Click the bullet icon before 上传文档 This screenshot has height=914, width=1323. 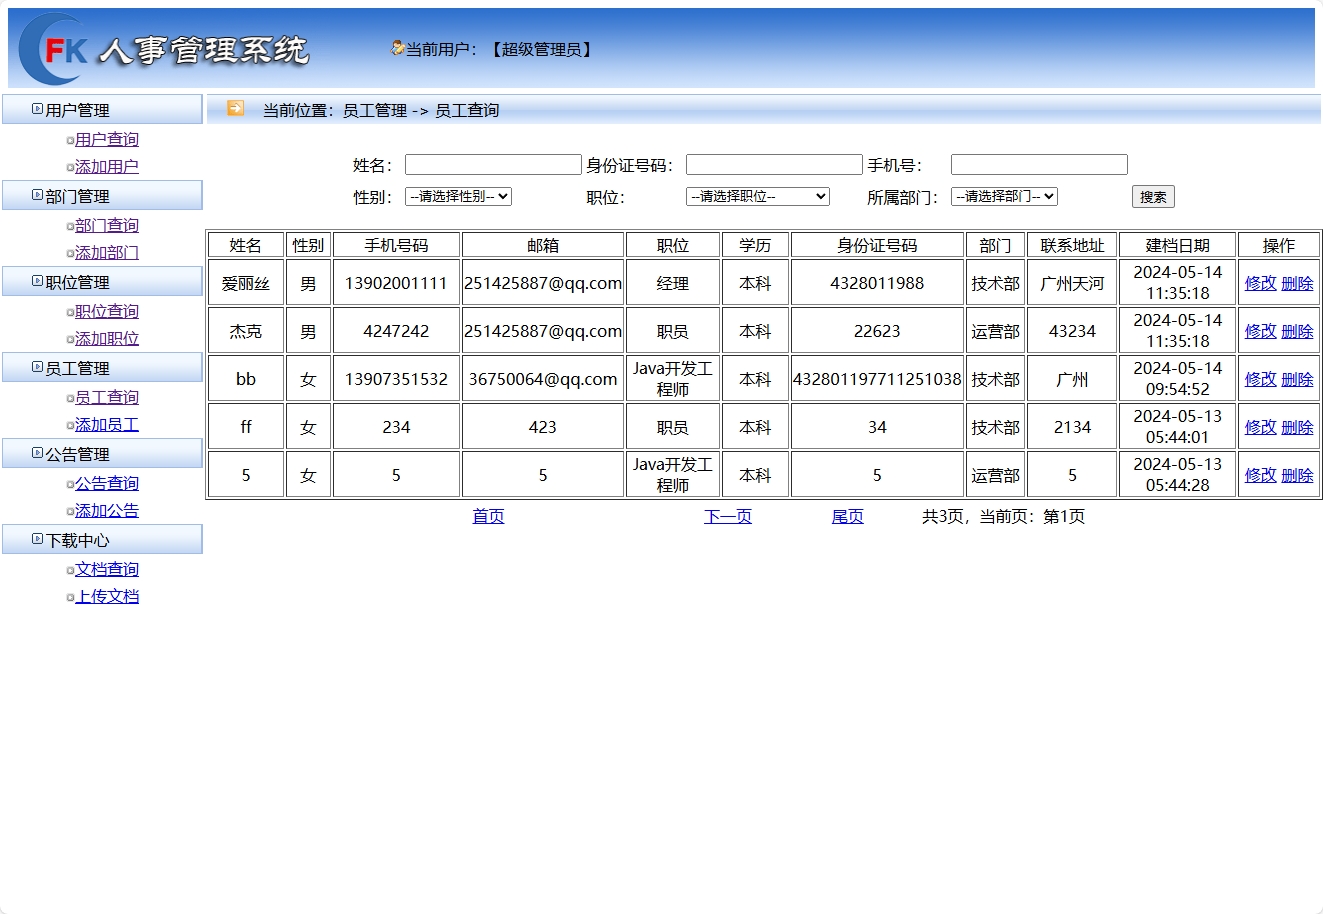point(69,597)
